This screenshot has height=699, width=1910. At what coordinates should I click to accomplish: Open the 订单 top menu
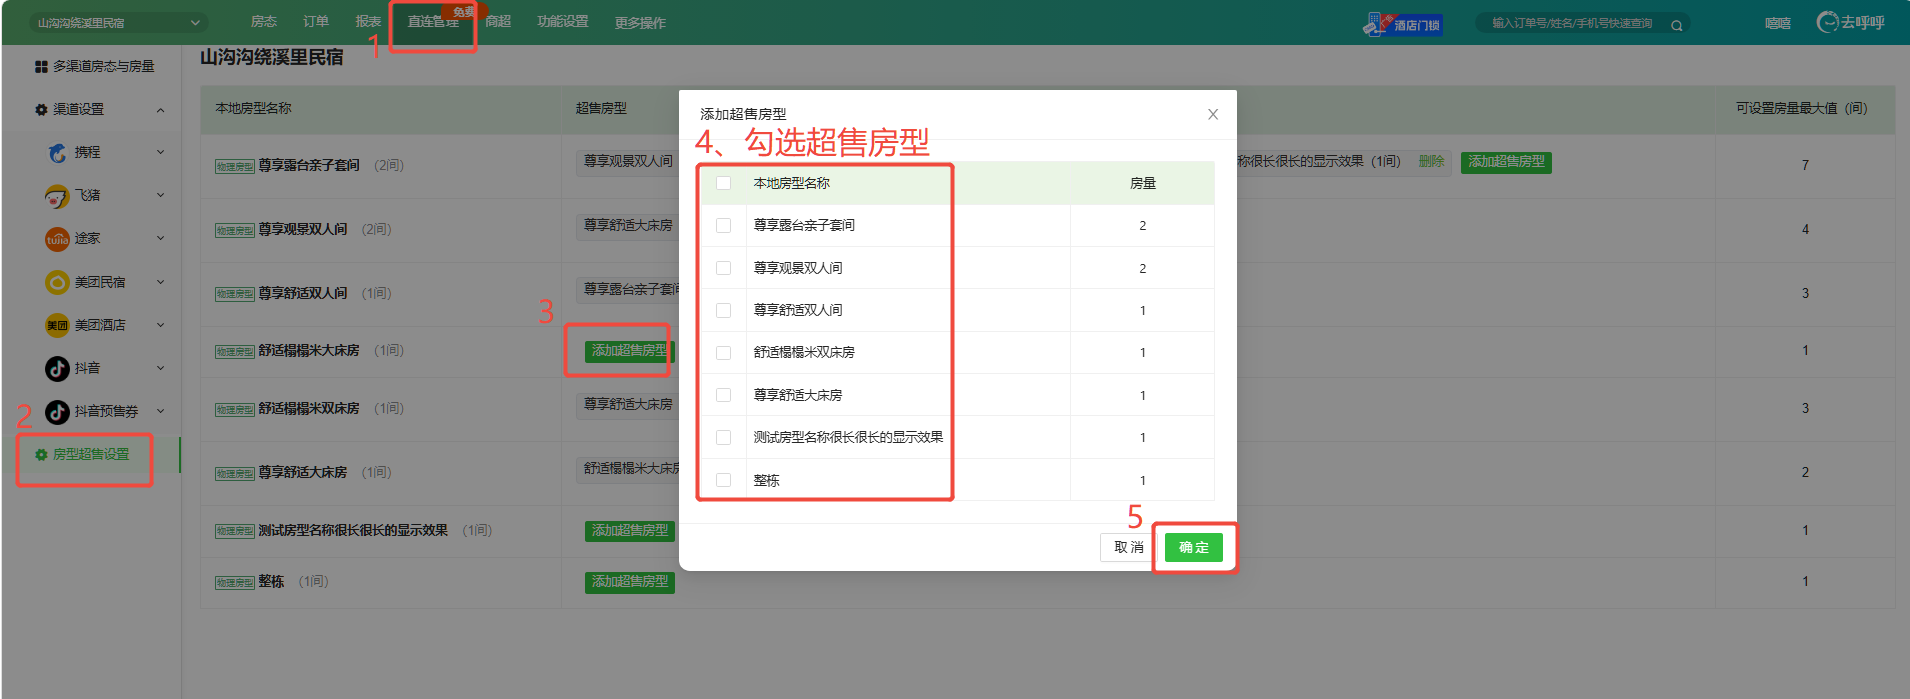point(316,22)
